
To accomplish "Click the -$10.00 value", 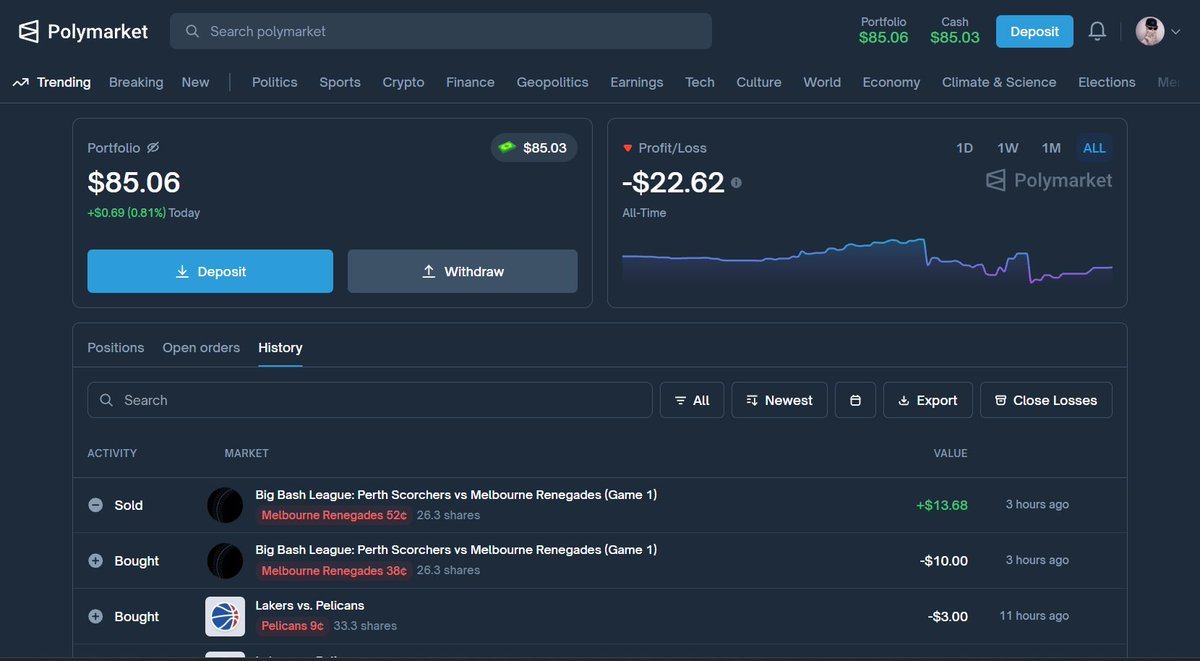I will click(943, 561).
